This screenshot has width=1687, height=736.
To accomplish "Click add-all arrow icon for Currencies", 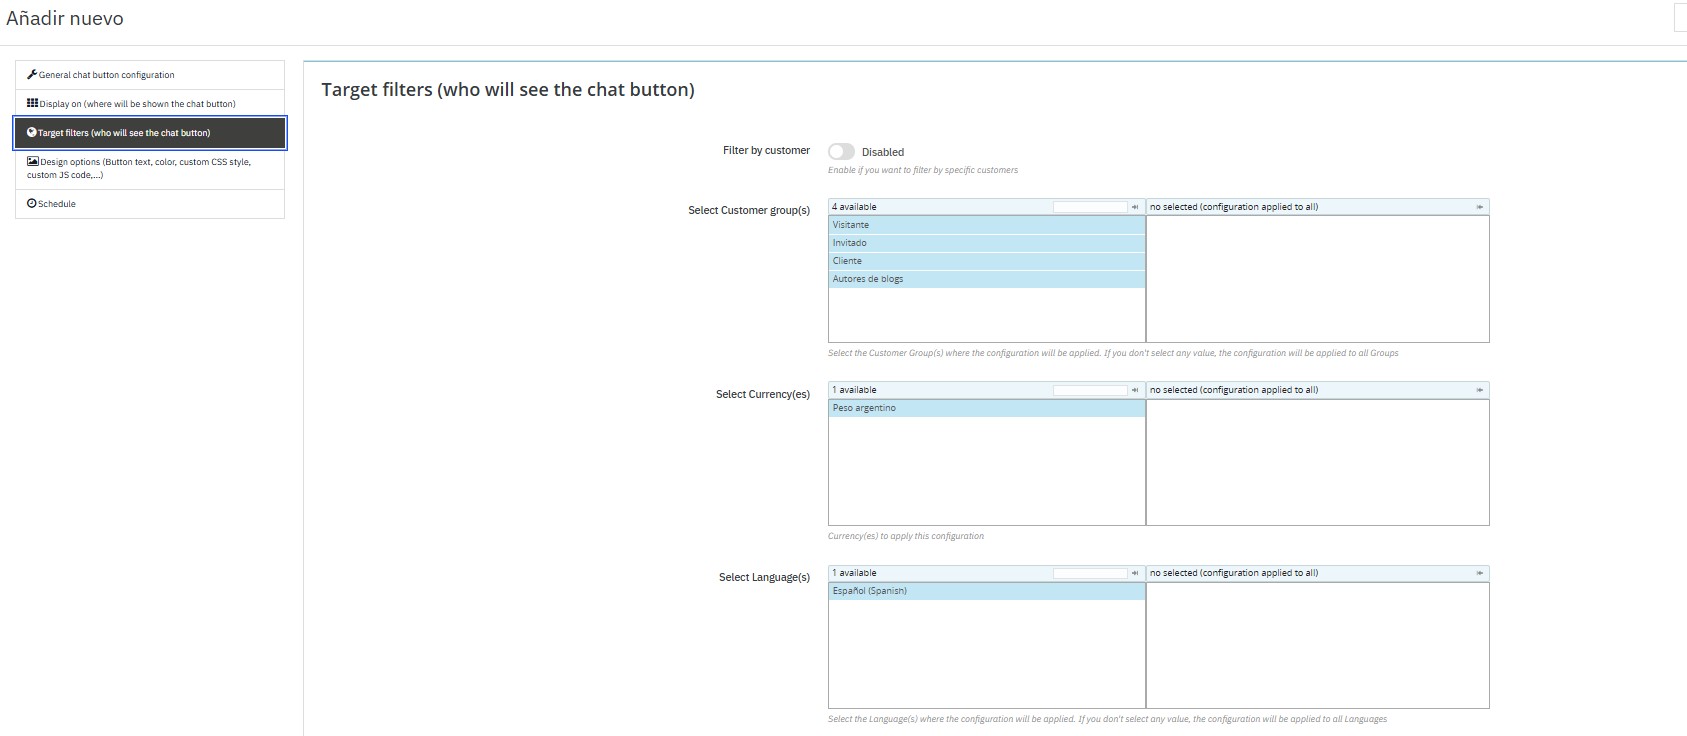I will coord(1135,390).
